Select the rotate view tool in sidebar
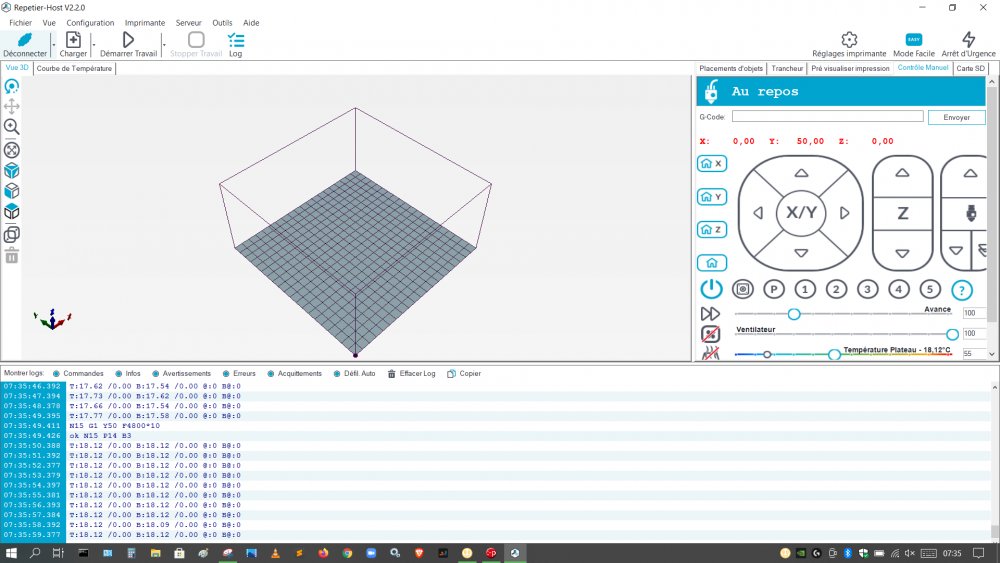The width and height of the screenshot is (1000, 563). [x=11, y=86]
